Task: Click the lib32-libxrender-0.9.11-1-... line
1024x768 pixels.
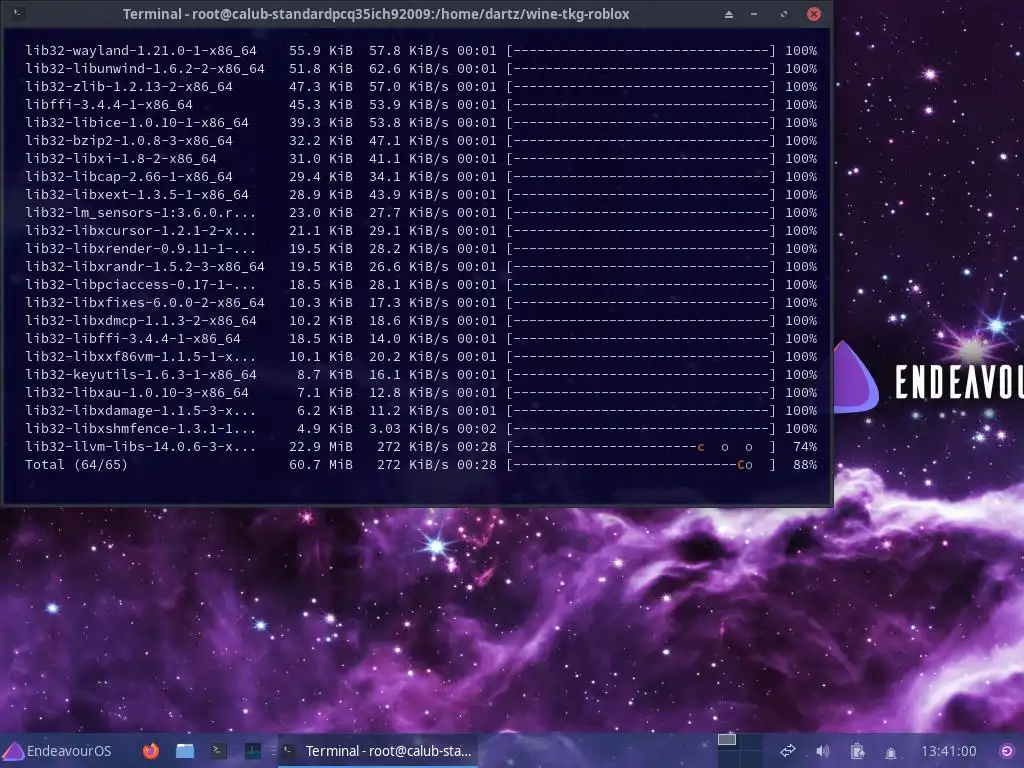Action: coord(421,249)
